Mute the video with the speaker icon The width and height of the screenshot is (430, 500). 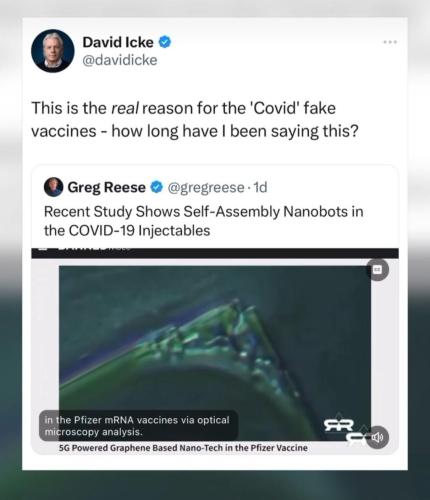tap(377, 437)
